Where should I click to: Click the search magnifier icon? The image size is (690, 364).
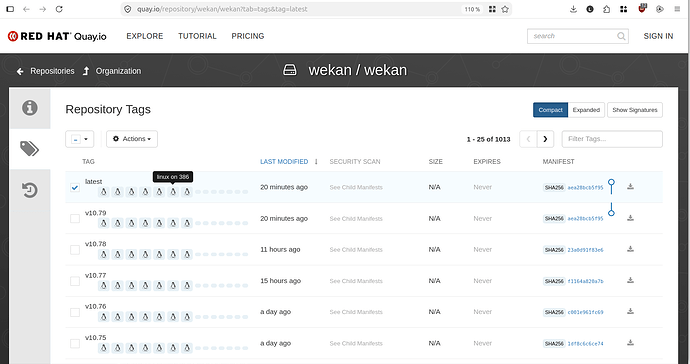(621, 36)
